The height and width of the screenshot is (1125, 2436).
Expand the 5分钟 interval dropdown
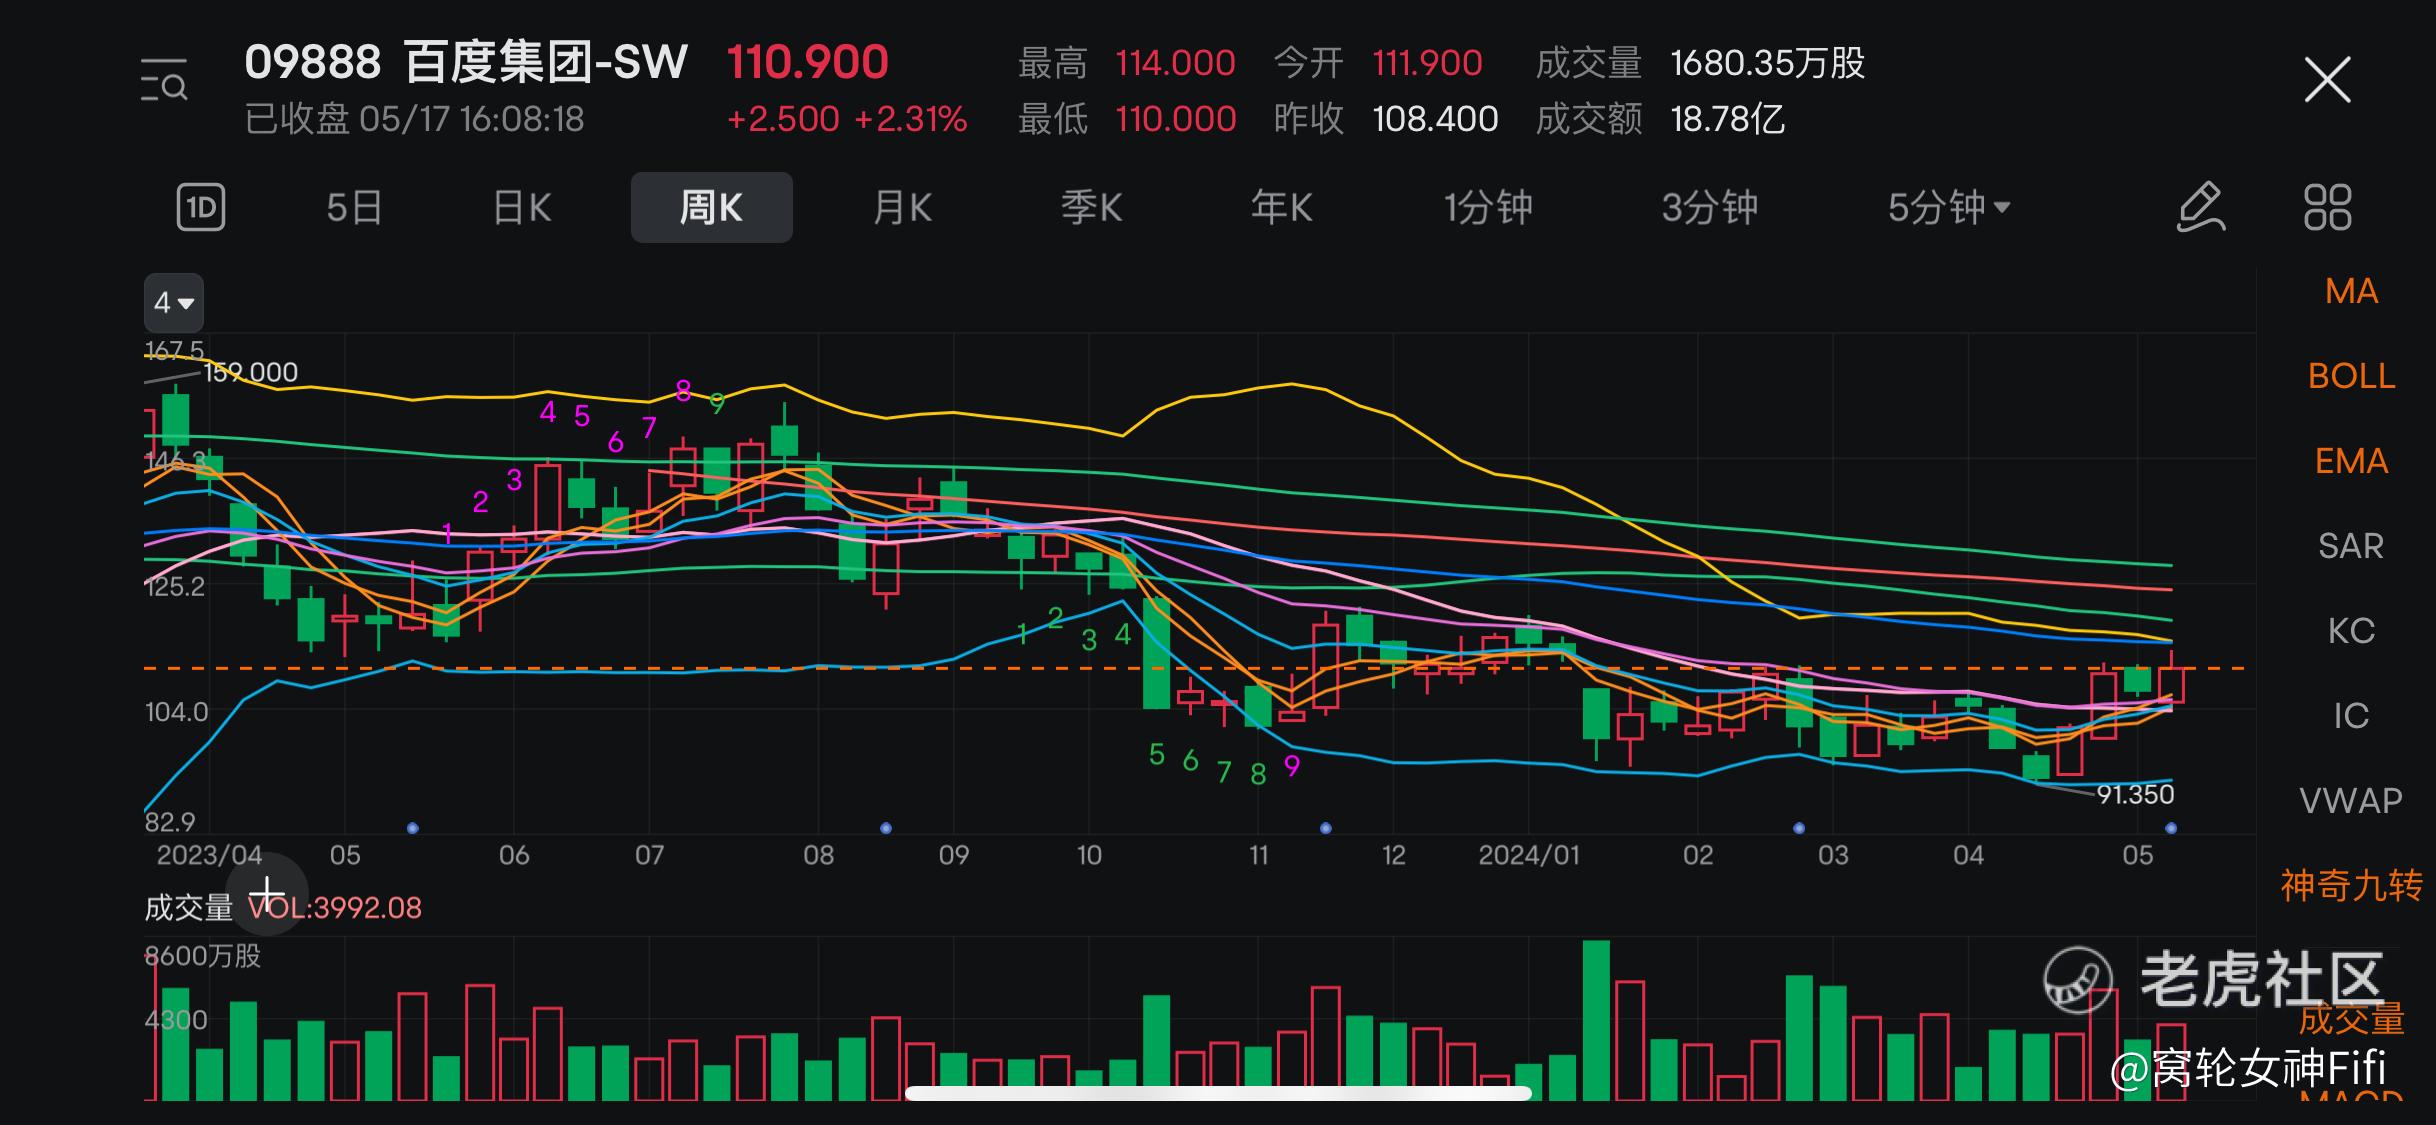[1948, 208]
